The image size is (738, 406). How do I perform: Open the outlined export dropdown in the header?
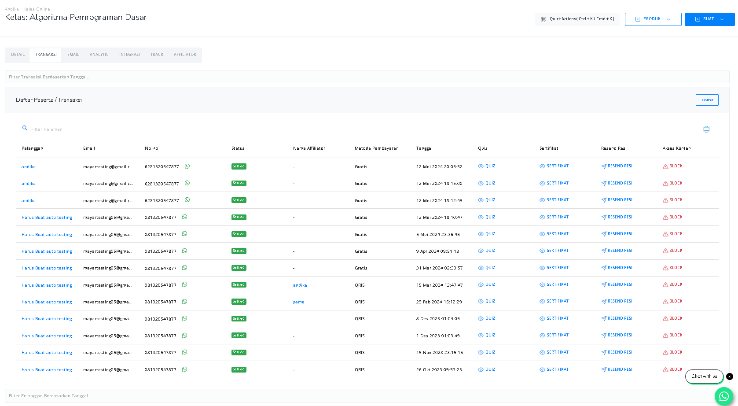(x=653, y=19)
